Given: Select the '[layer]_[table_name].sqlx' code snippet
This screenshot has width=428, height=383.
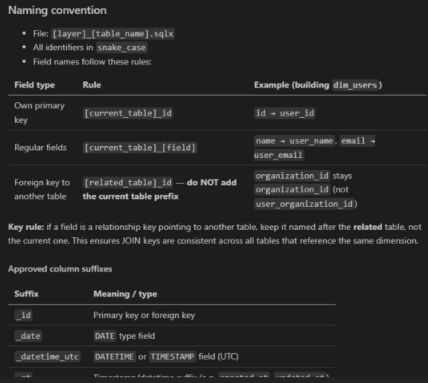Looking at the screenshot, I should tap(113, 34).
